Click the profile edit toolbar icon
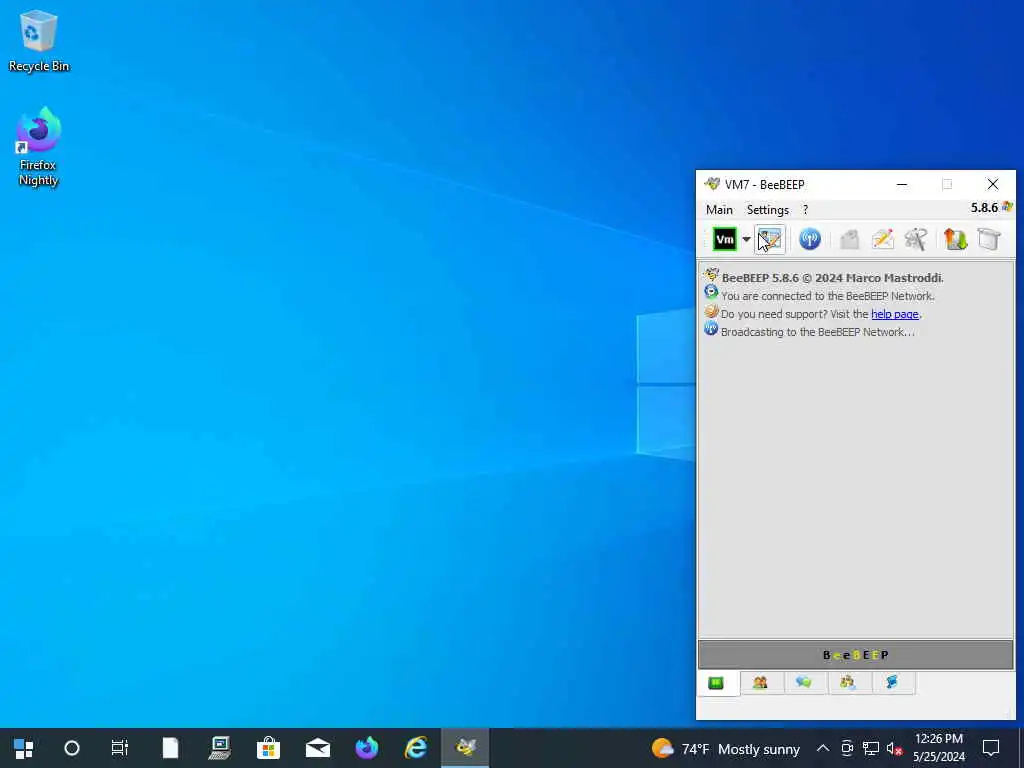 click(769, 239)
